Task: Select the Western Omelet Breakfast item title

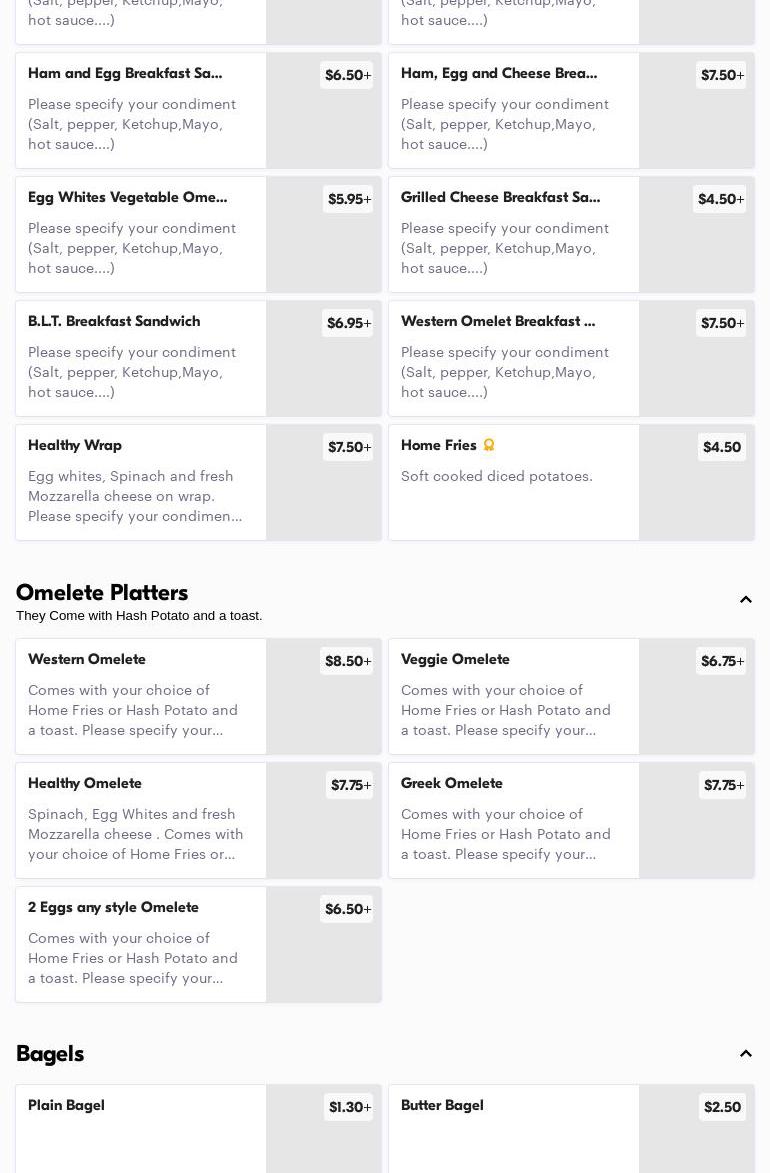Action: point(498,321)
